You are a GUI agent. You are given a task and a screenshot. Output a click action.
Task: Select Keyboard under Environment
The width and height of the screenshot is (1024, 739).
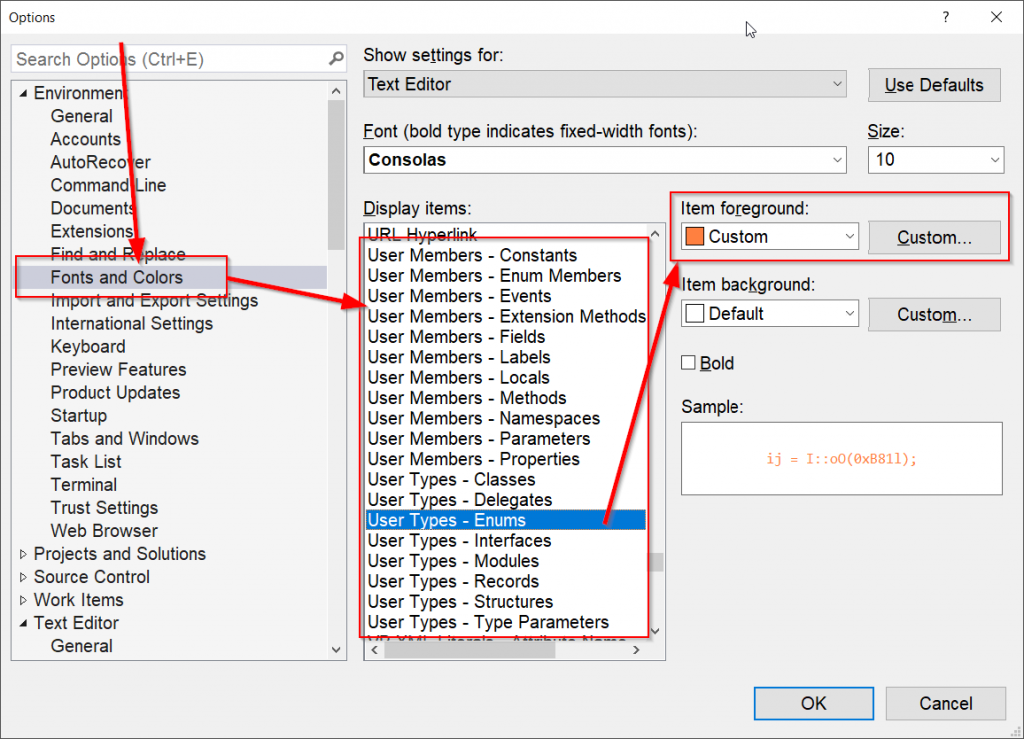[88, 347]
